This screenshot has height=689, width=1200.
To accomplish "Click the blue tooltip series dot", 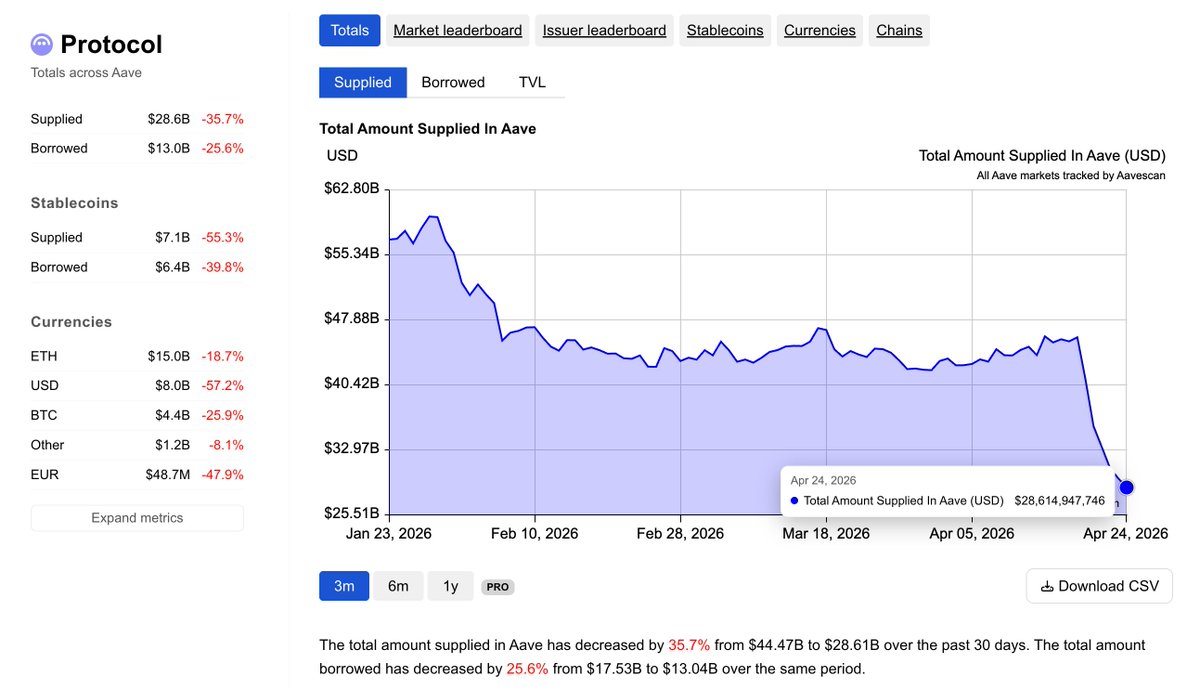I will [794, 501].
